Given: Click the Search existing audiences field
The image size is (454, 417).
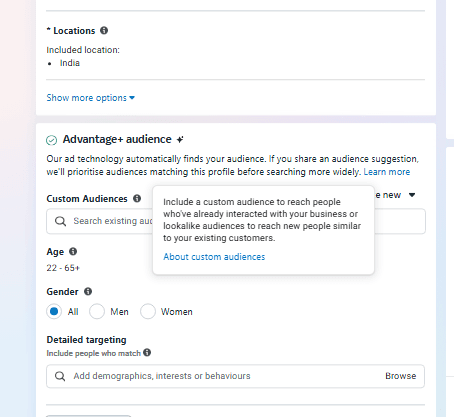Looking at the screenshot, I should pos(236,221).
